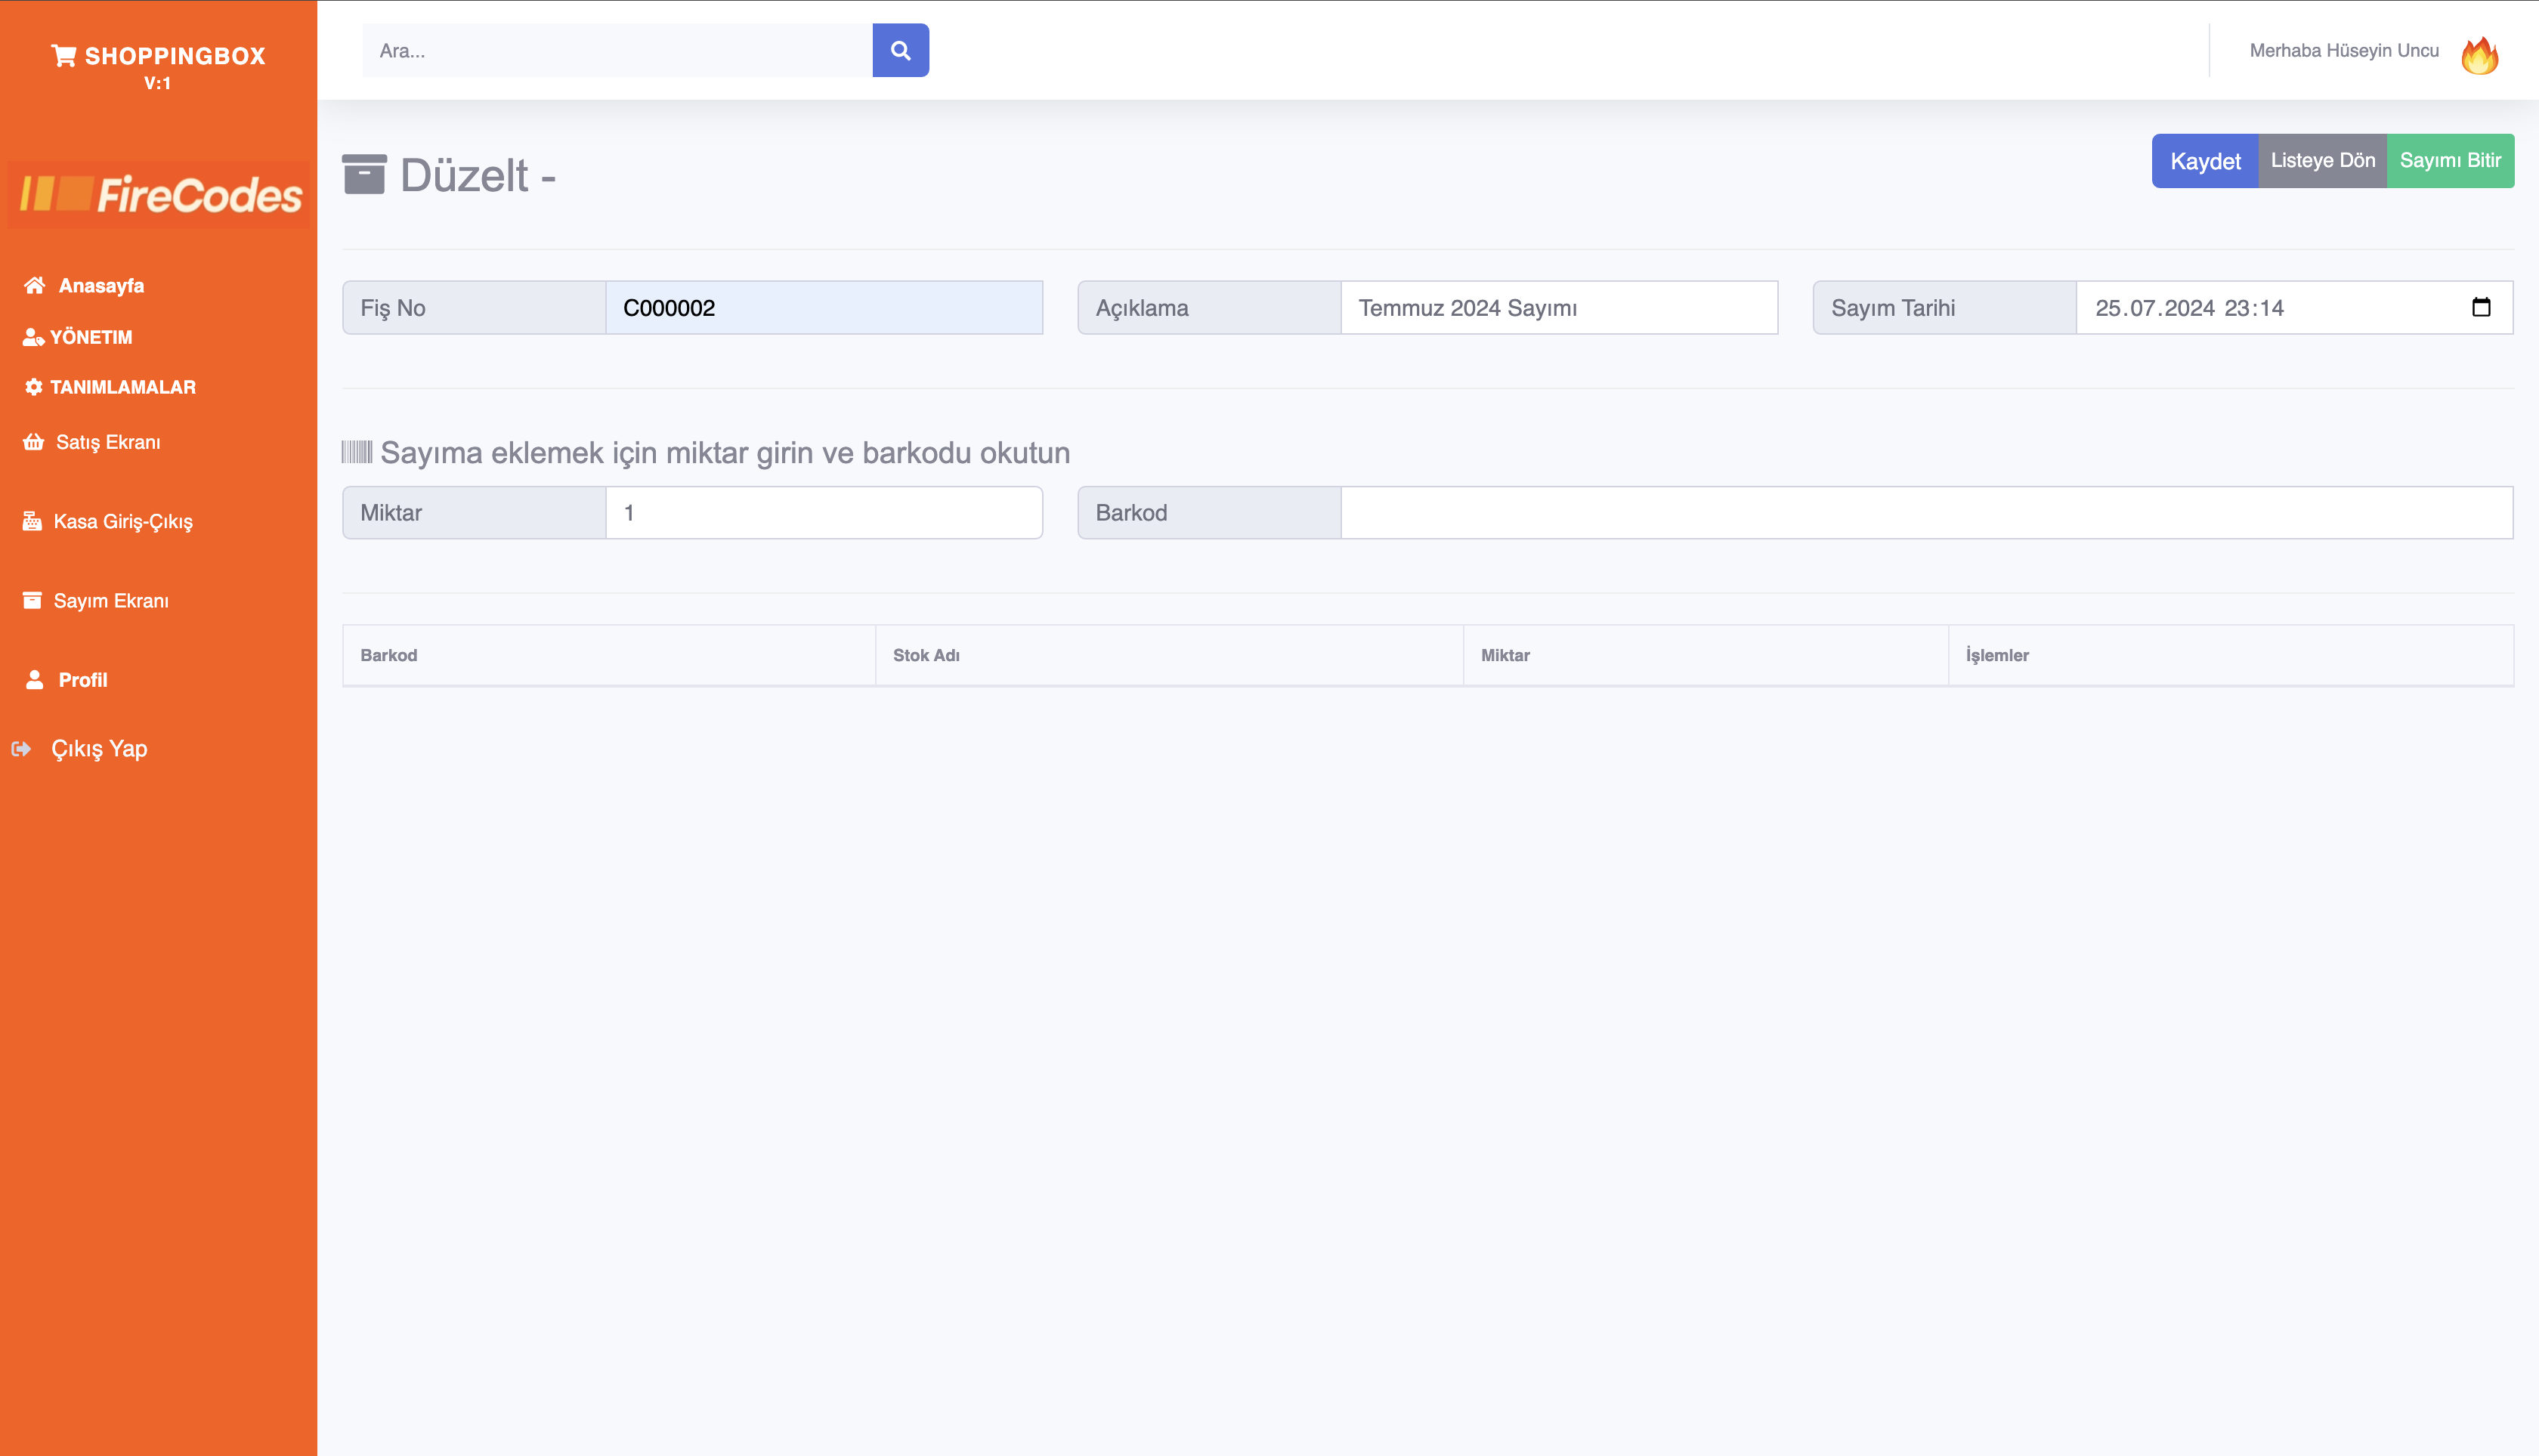This screenshot has height=1456, width=2539.
Task: Open the Profil page
Action: [x=82, y=680]
